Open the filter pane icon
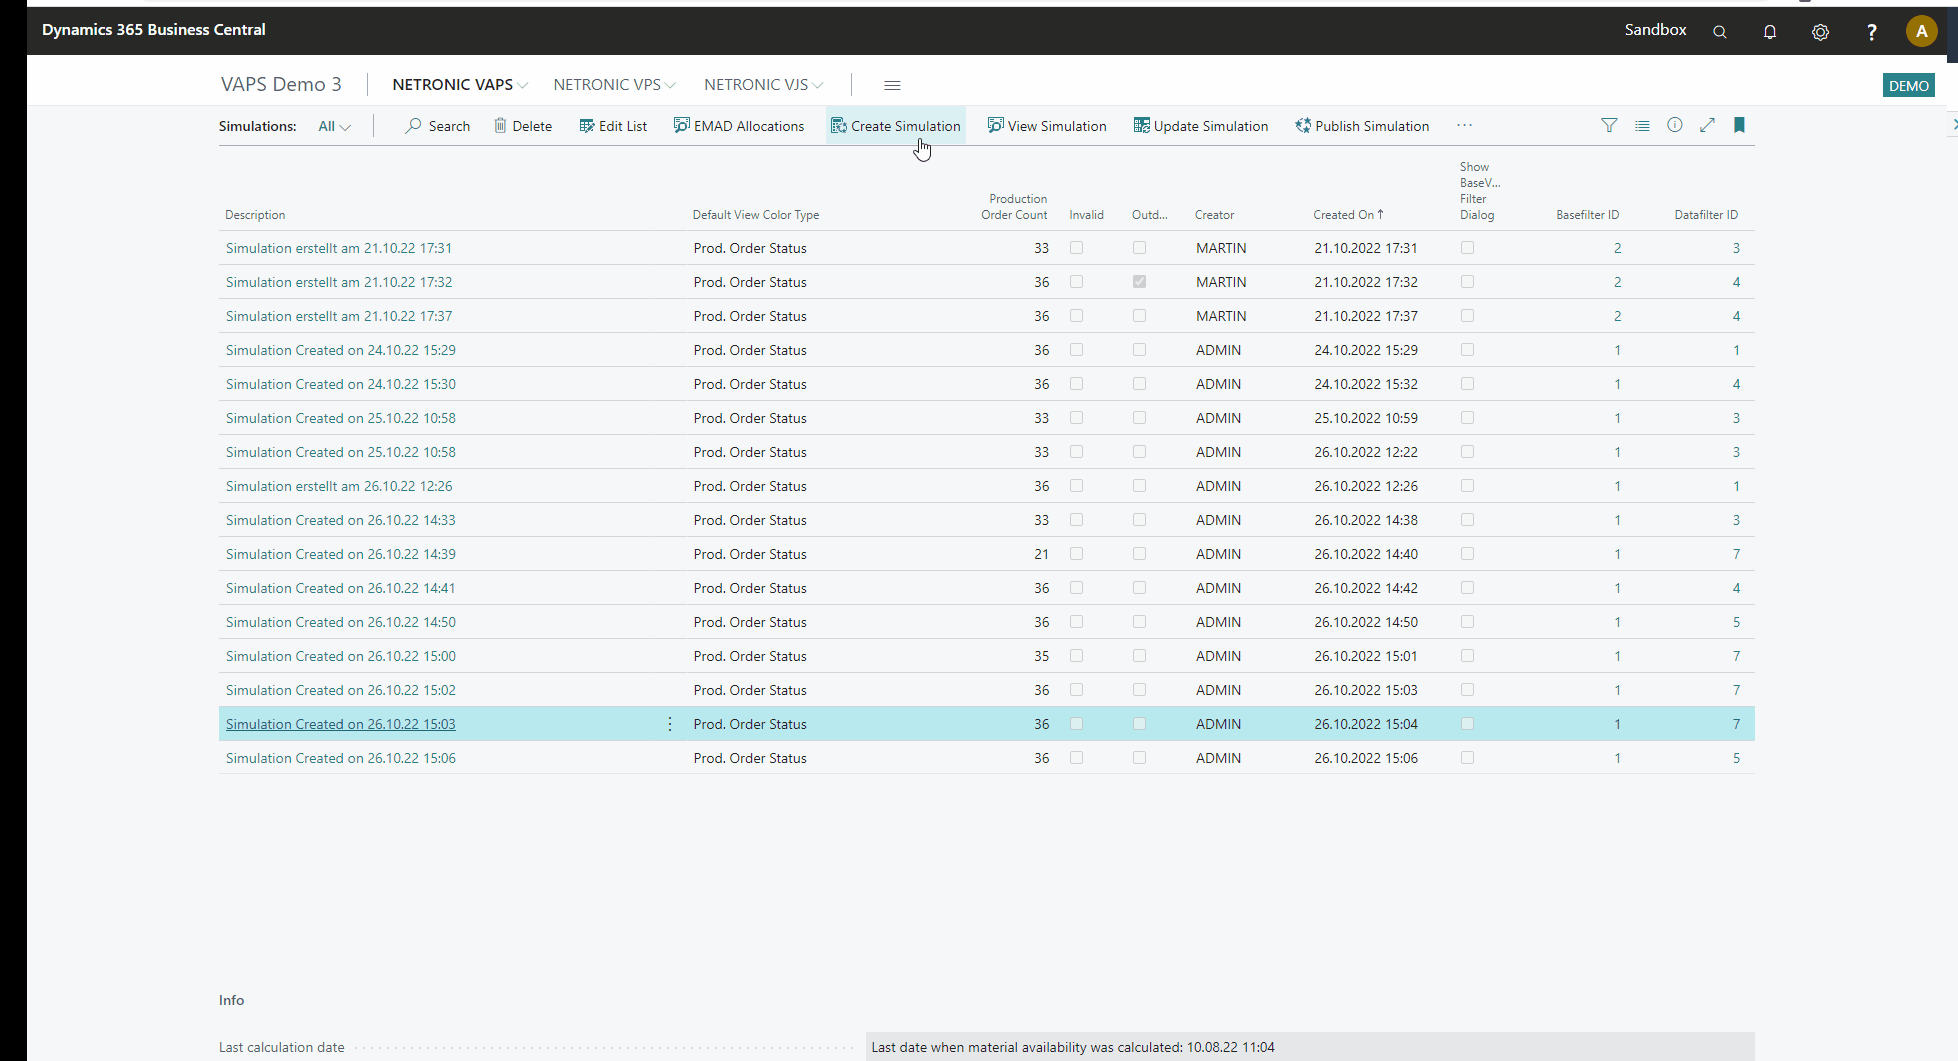The height and width of the screenshot is (1061, 1958). click(1608, 125)
